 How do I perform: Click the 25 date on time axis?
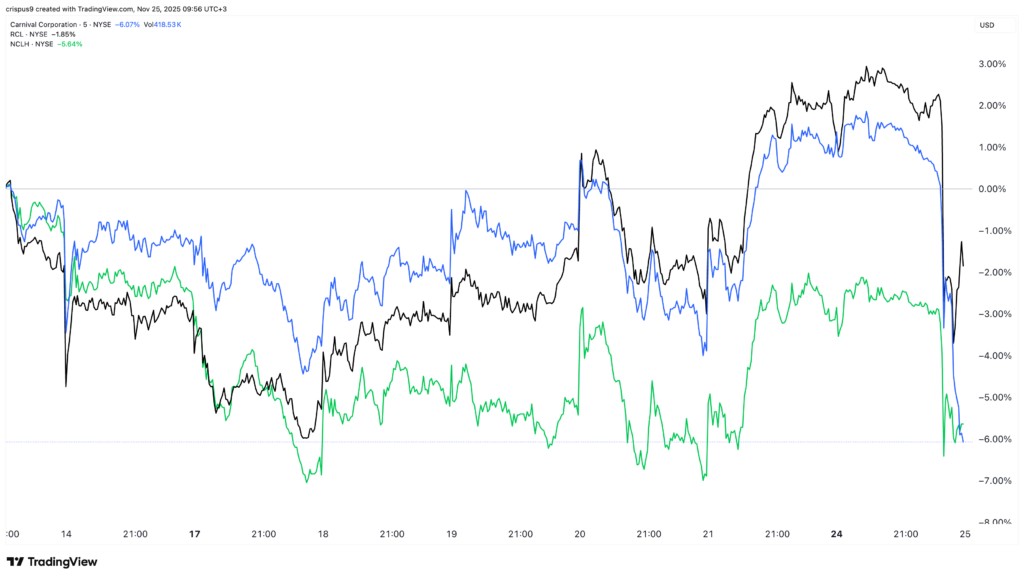tap(964, 535)
